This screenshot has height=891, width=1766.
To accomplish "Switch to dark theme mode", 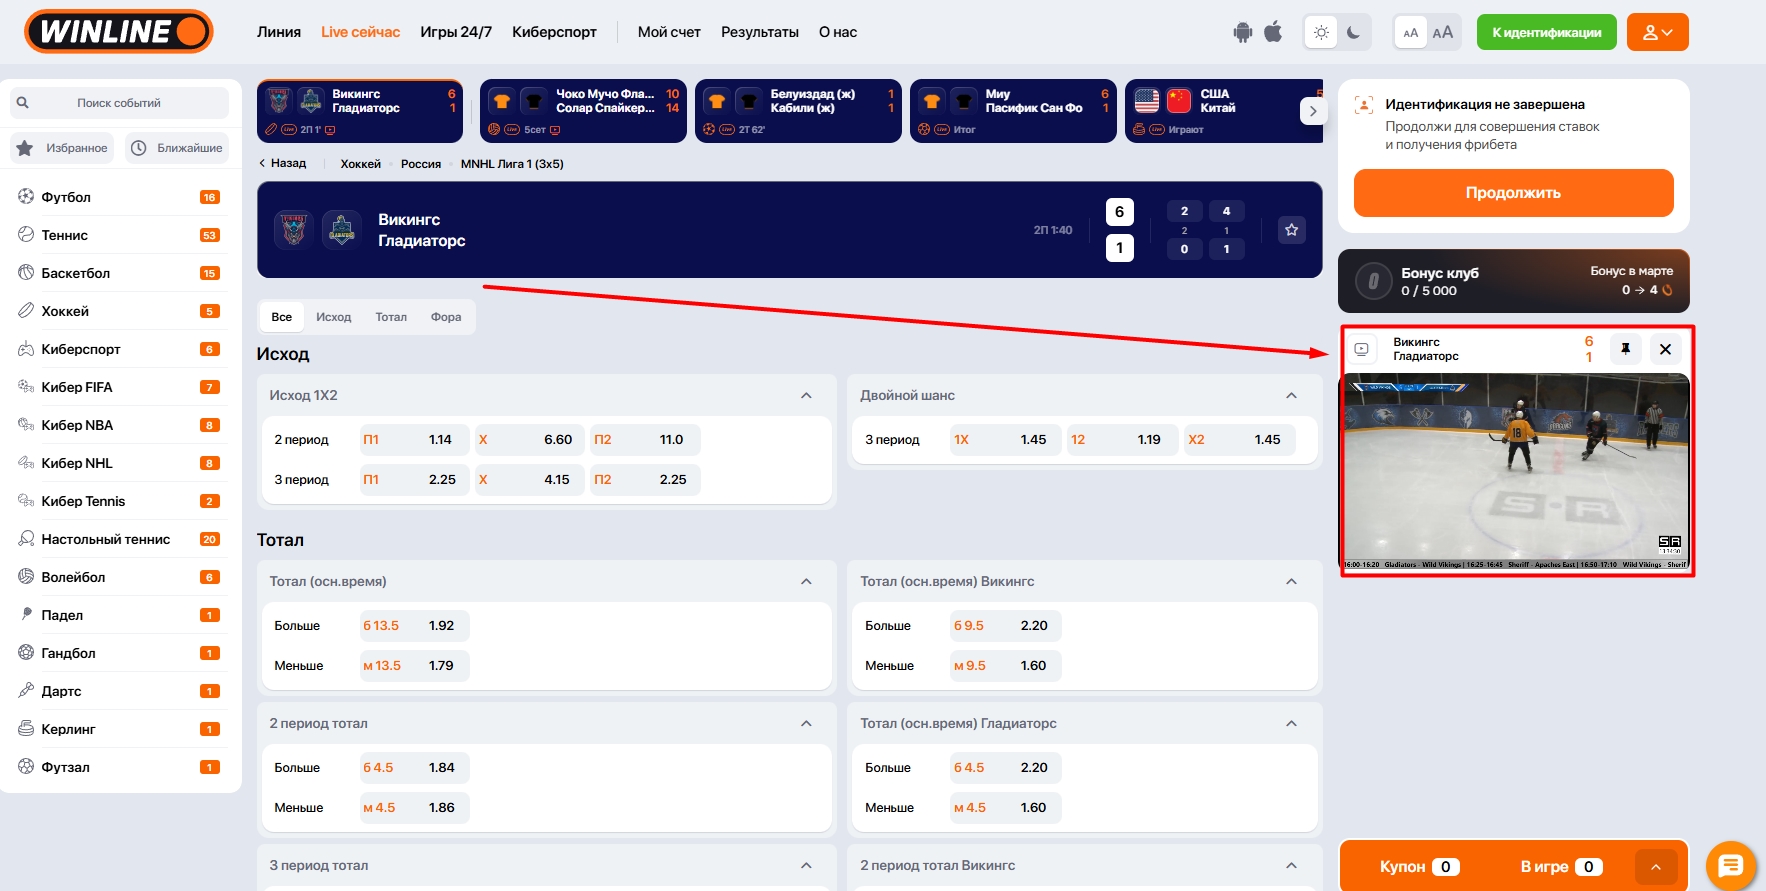I will click(x=1353, y=32).
